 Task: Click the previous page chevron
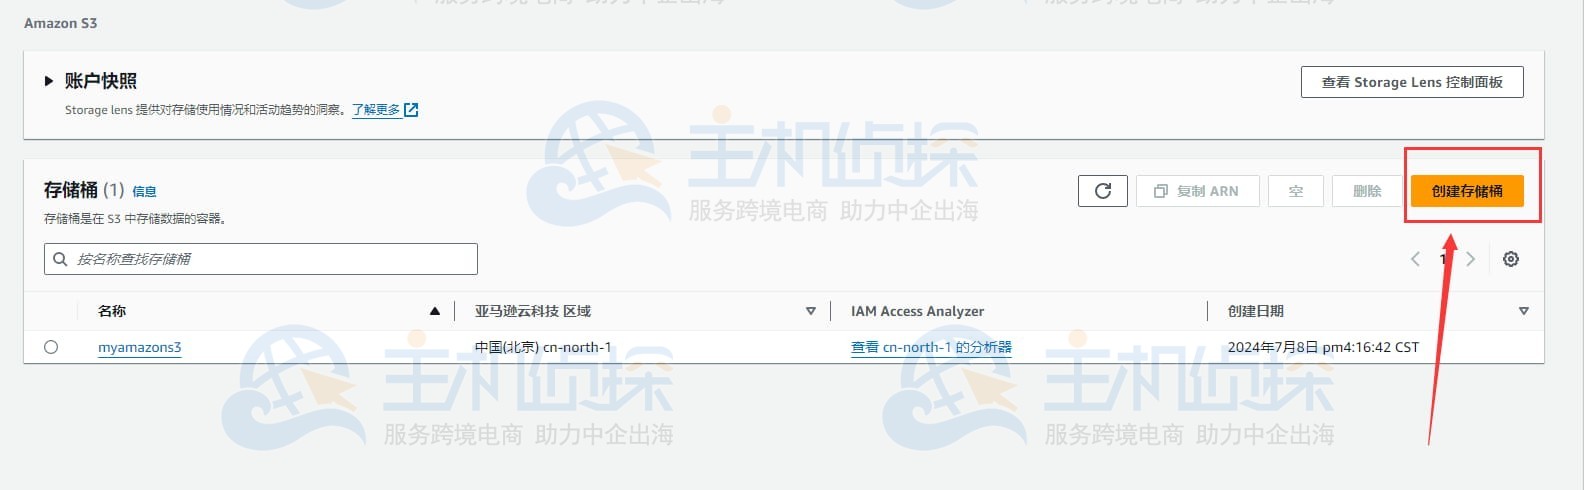pyautogui.click(x=1415, y=259)
